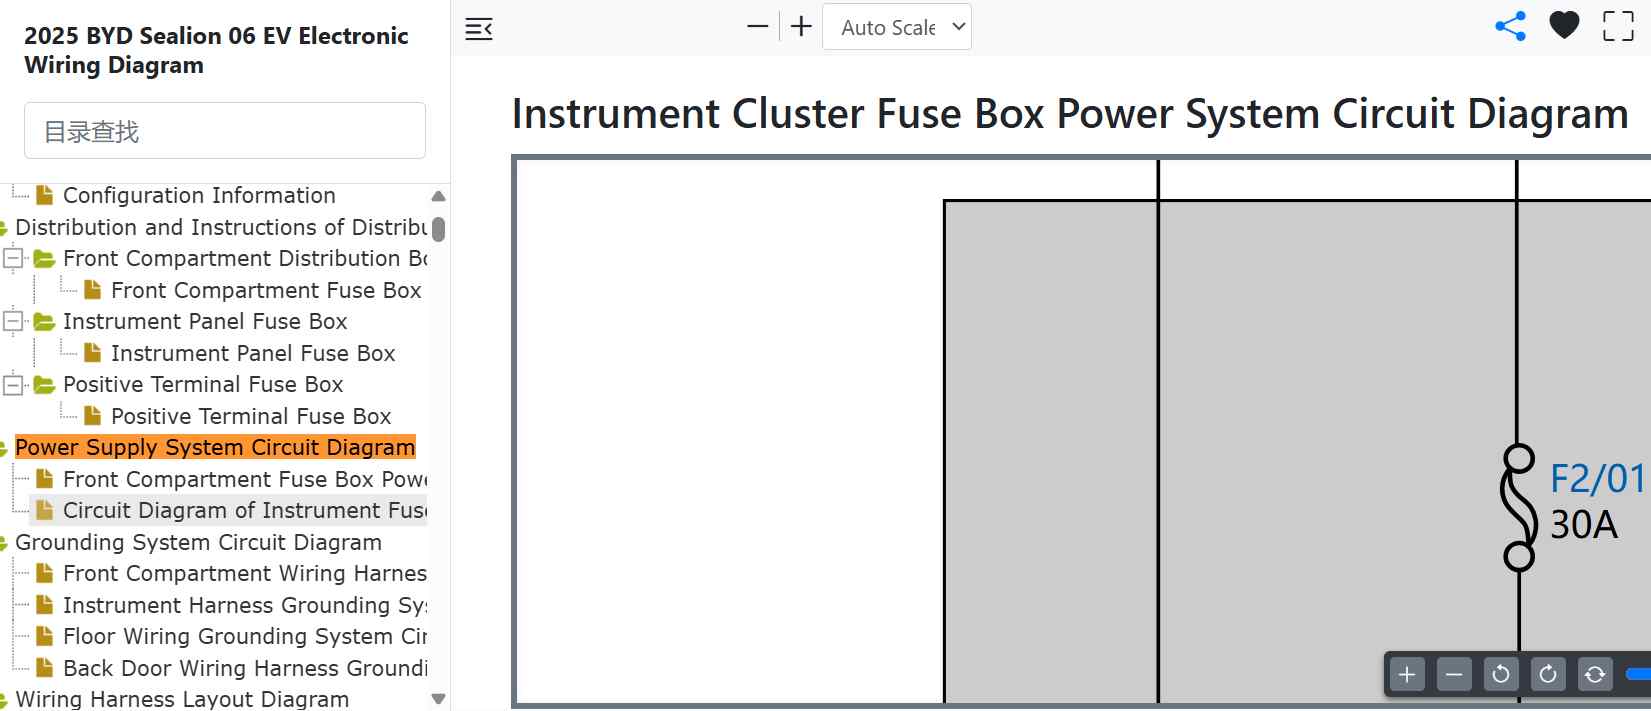The height and width of the screenshot is (711, 1651).
Task: Click the zoom in plus in top toolbar
Action: [801, 27]
